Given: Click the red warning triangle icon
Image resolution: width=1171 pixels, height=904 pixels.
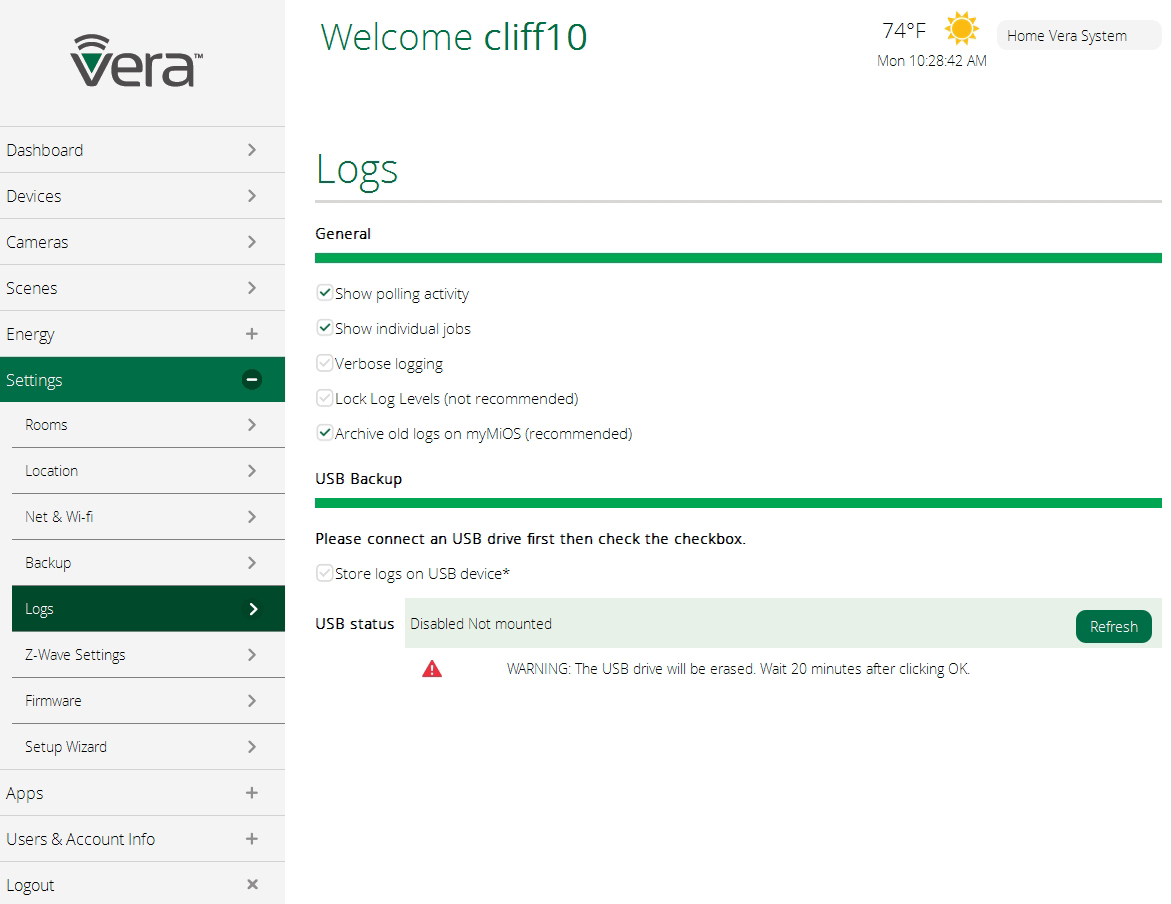Looking at the screenshot, I should tap(432, 669).
